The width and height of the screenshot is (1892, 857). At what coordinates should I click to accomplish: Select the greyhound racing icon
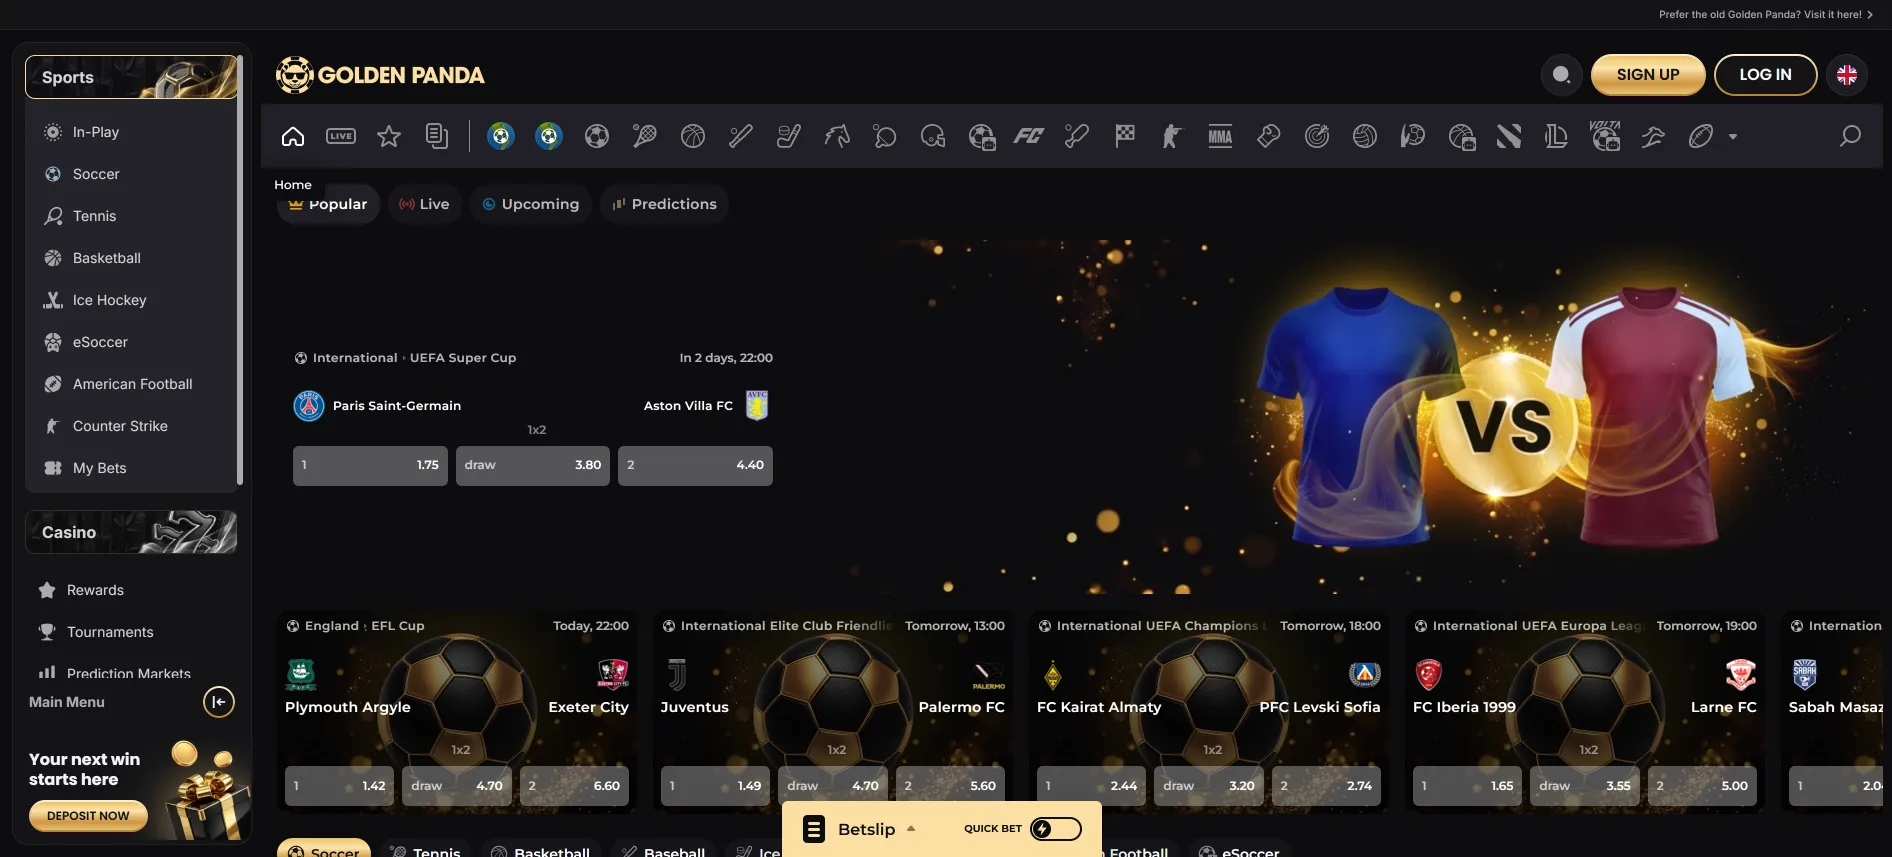coord(1653,136)
